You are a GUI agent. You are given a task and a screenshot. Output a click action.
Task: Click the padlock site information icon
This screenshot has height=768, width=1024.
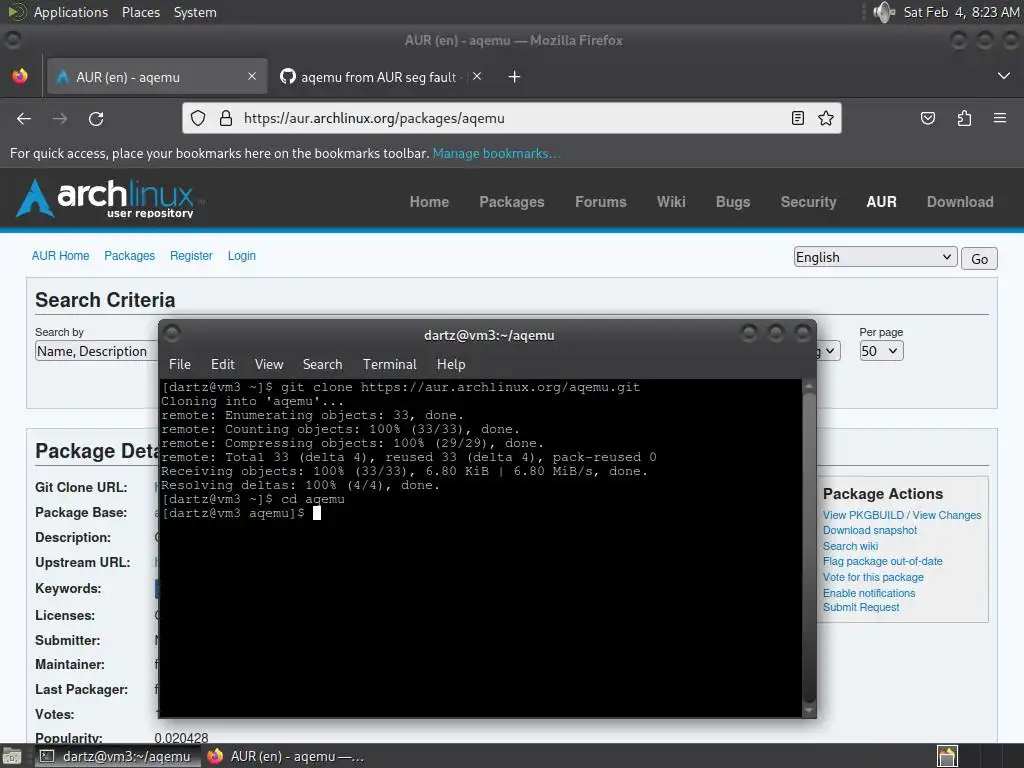point(225,118)
